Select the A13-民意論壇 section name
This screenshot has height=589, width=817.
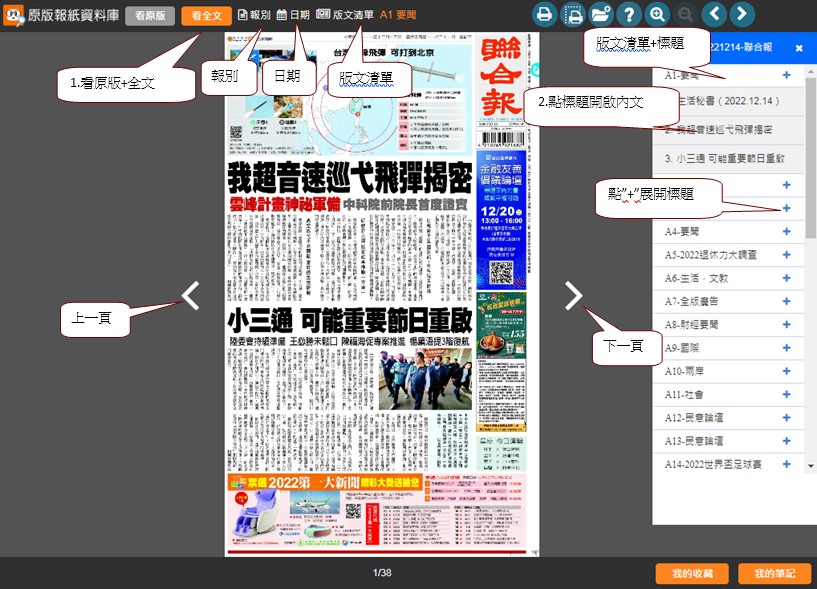(x=694, y=441)
